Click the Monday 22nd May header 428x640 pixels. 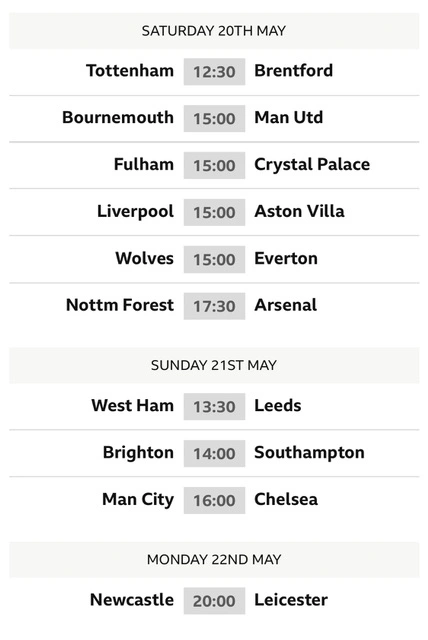(214, 560)
